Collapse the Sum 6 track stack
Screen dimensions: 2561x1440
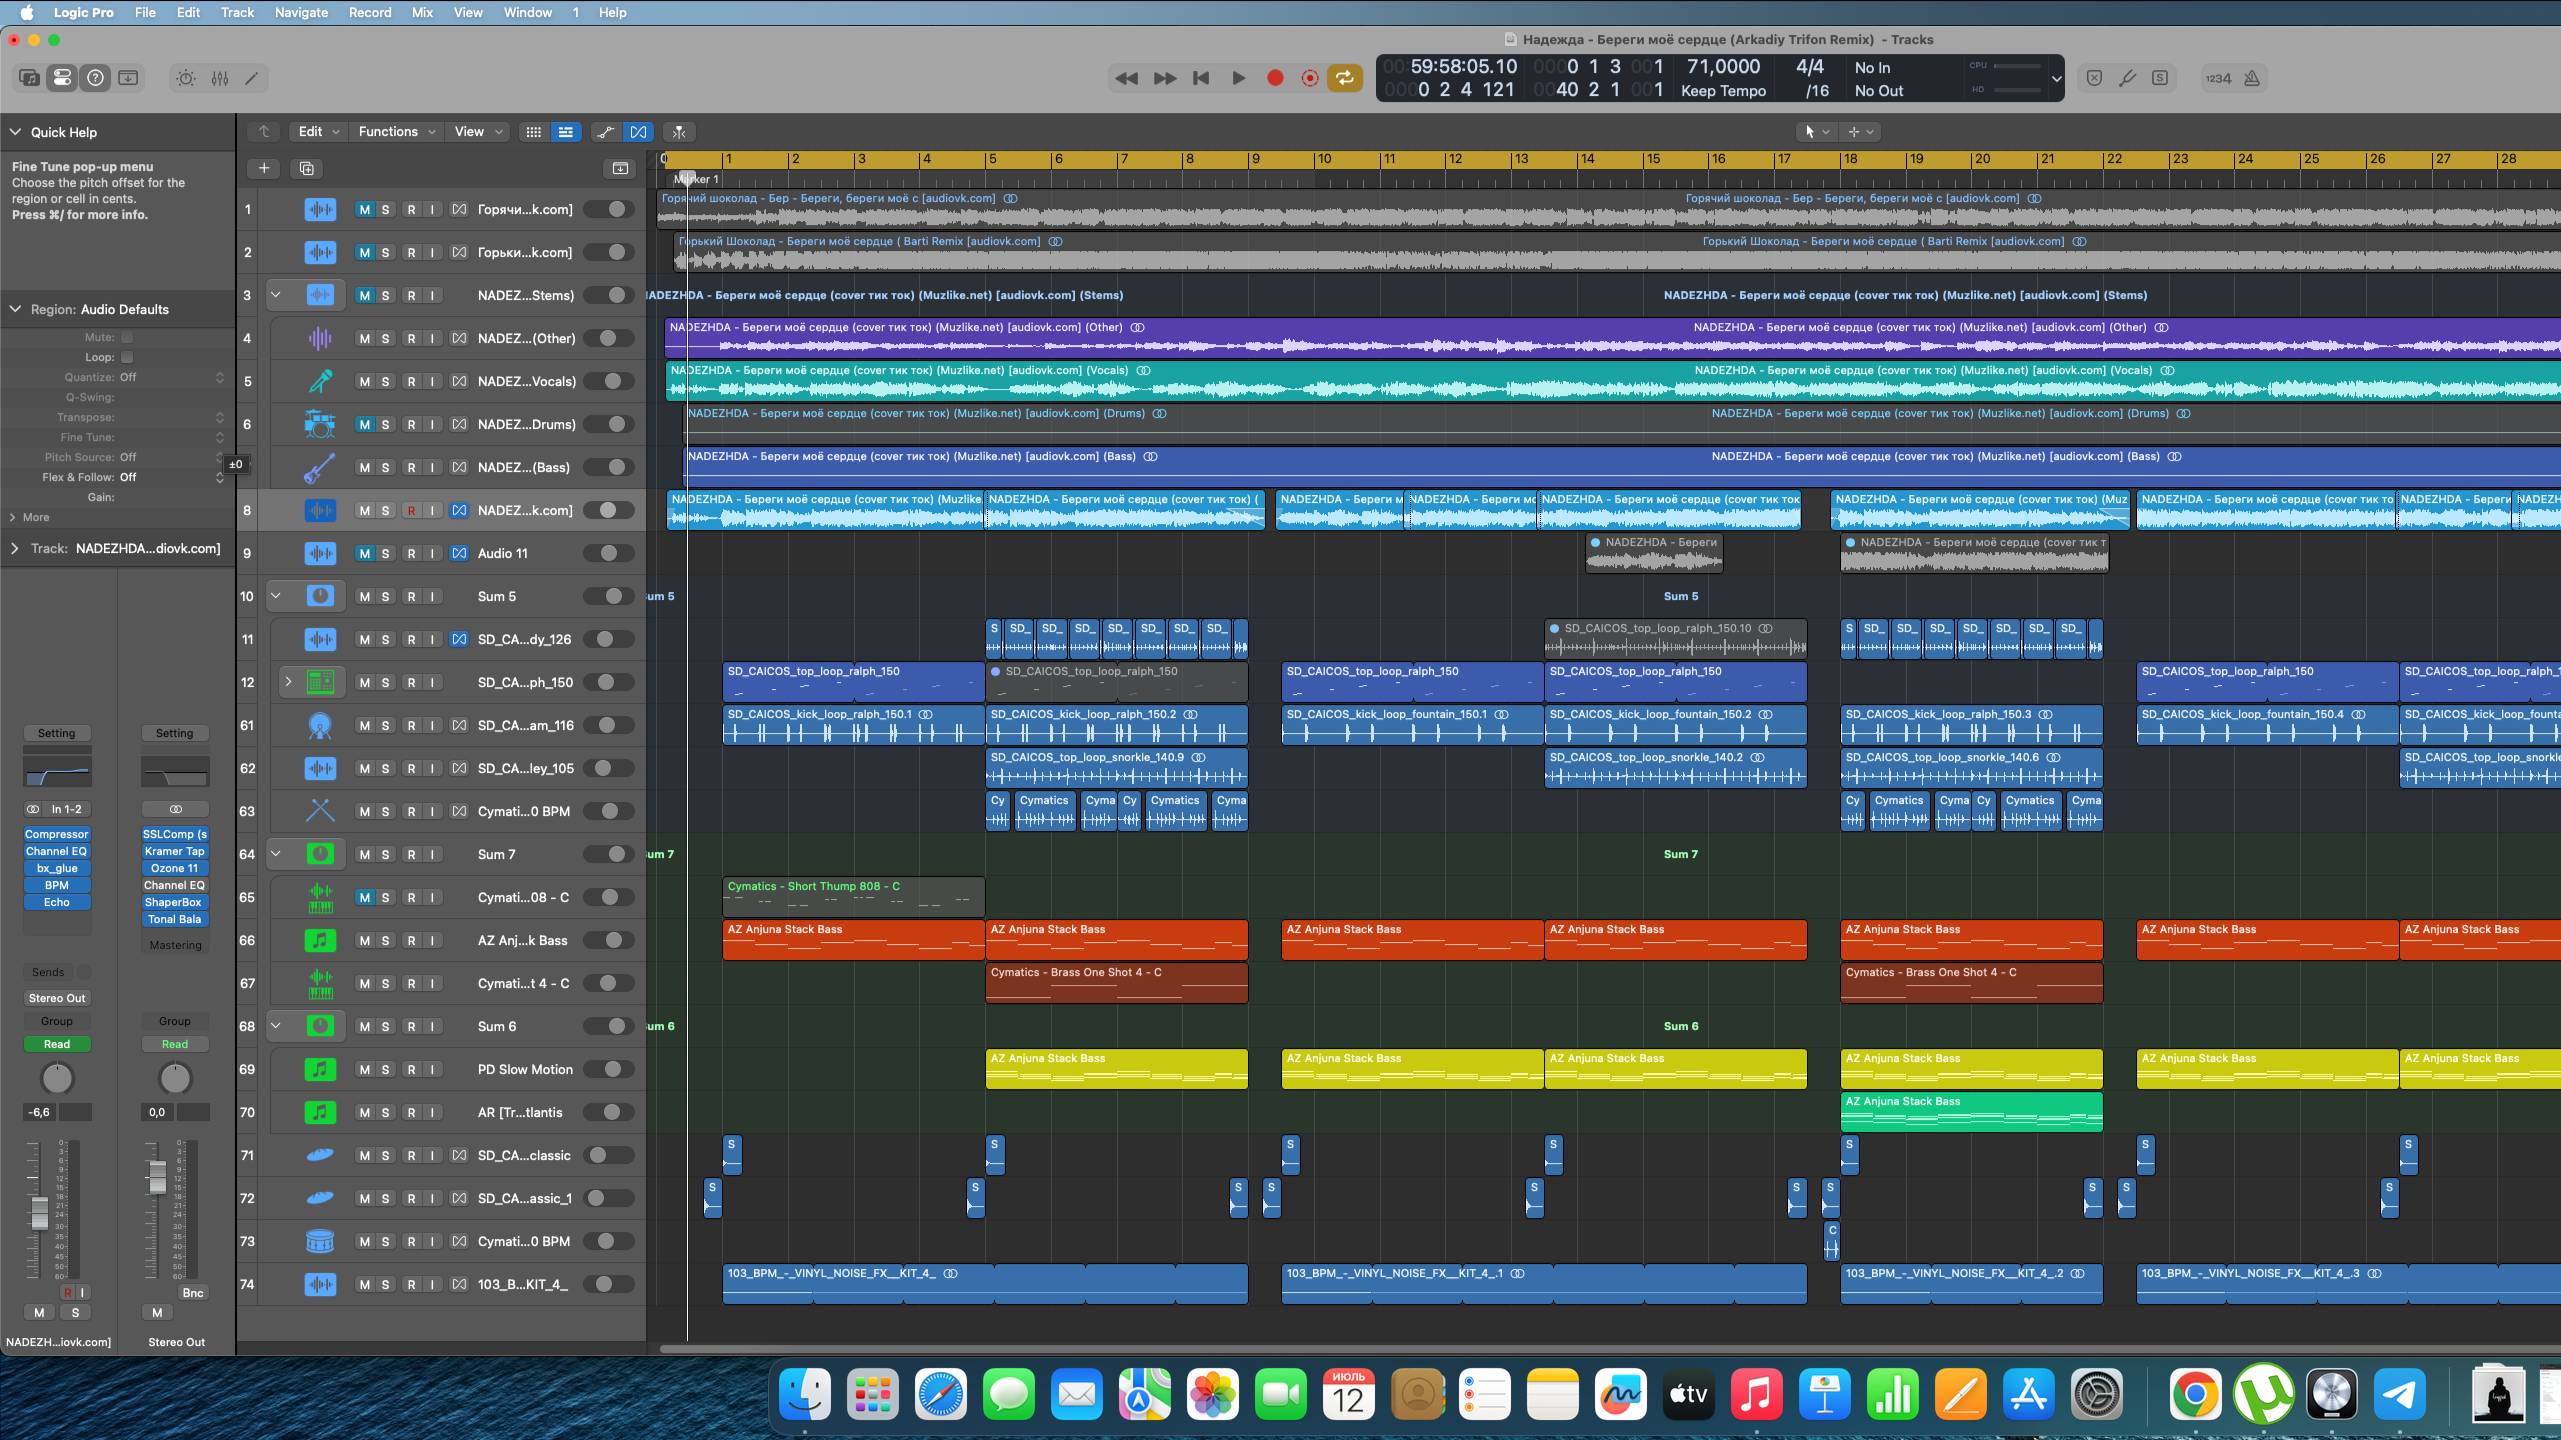pos(276,1026)
